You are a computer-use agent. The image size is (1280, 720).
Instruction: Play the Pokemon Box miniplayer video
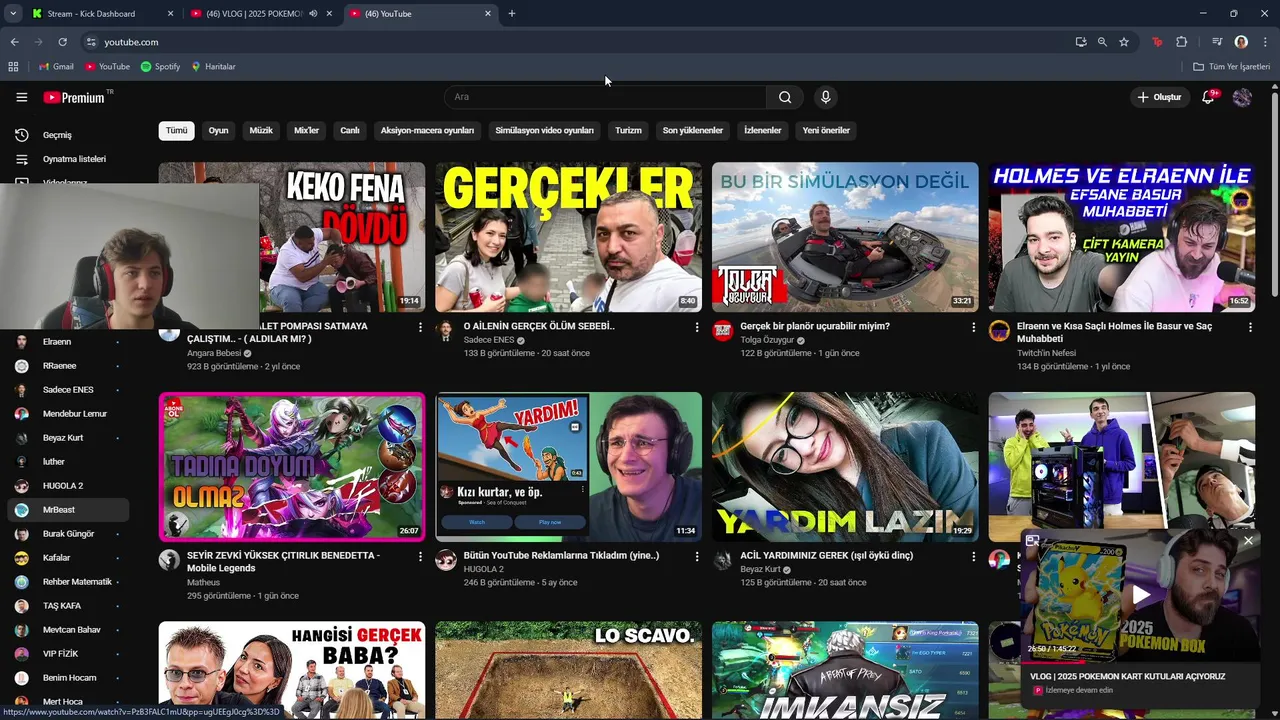click(1141, 595)
